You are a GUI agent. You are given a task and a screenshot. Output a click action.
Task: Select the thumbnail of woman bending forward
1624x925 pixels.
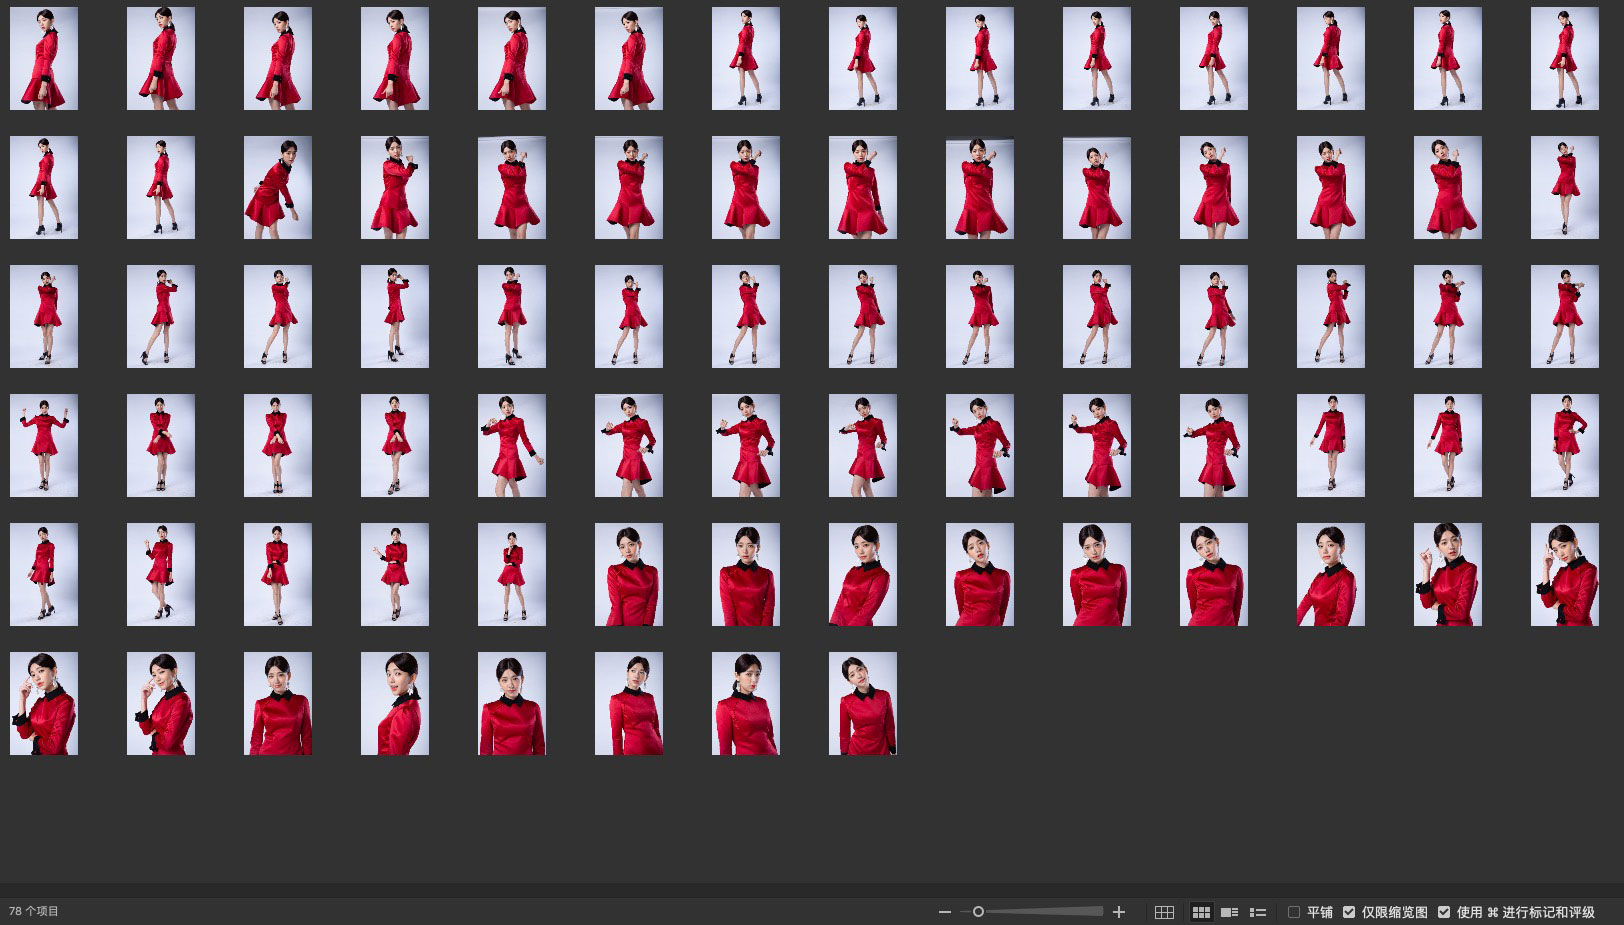[x=278, y=188]
